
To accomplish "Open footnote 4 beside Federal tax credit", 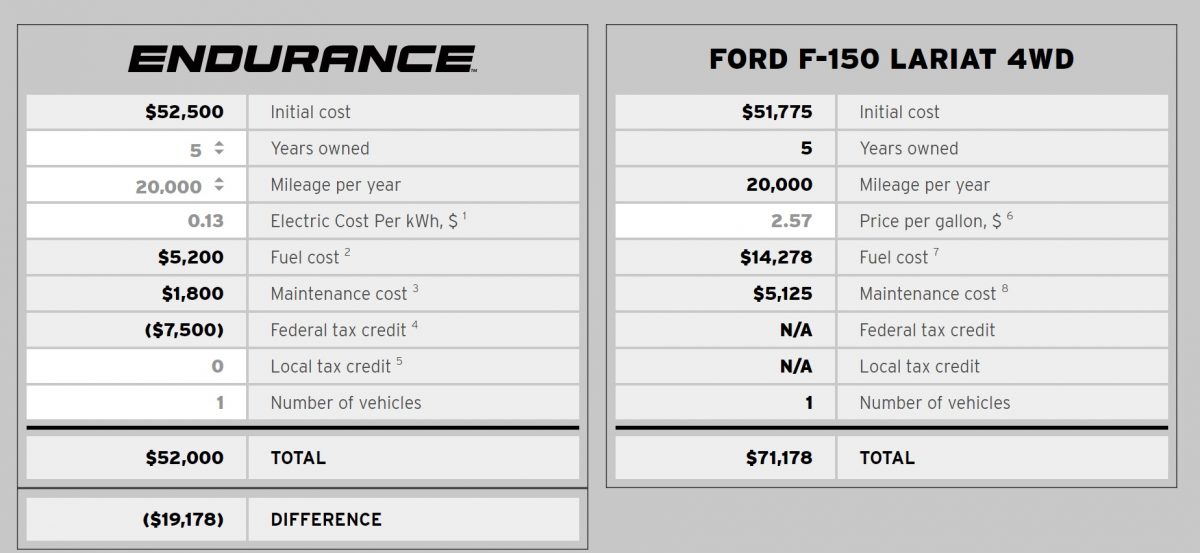I will [414, 324].
